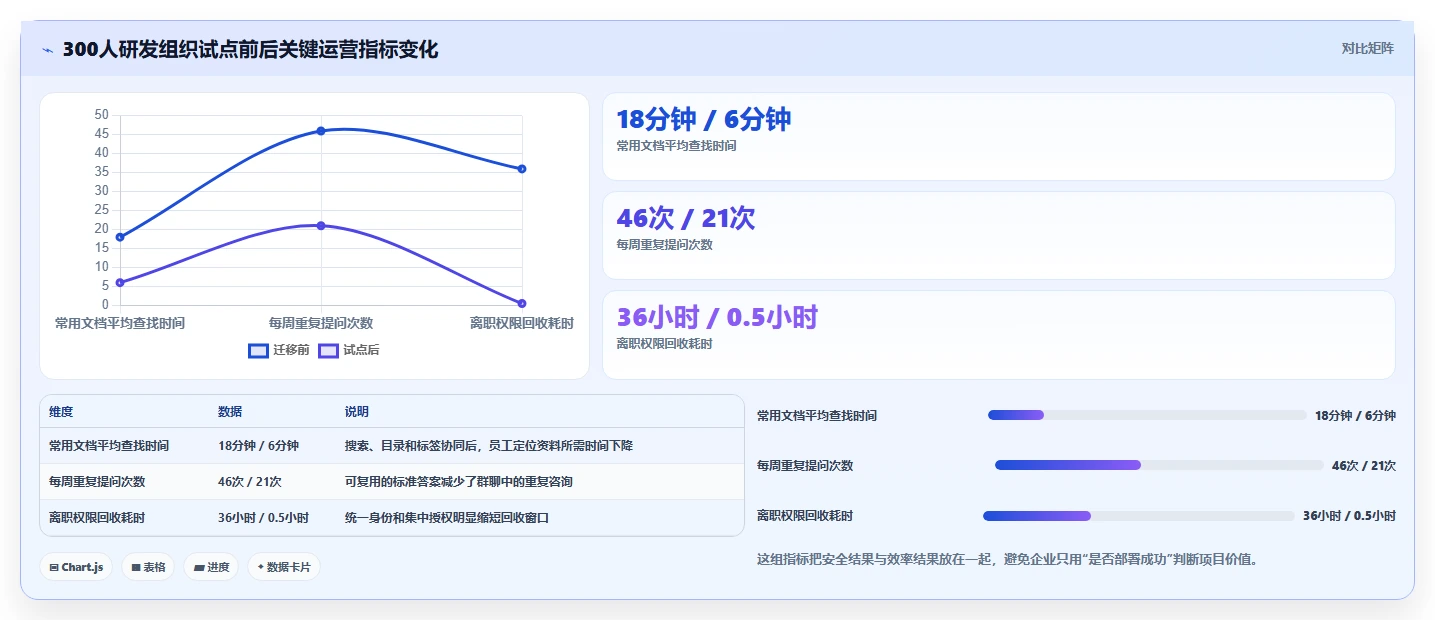Click the 迁移前 data point at 46
Screen dimensions: 1435x620
tap(321, 131)
